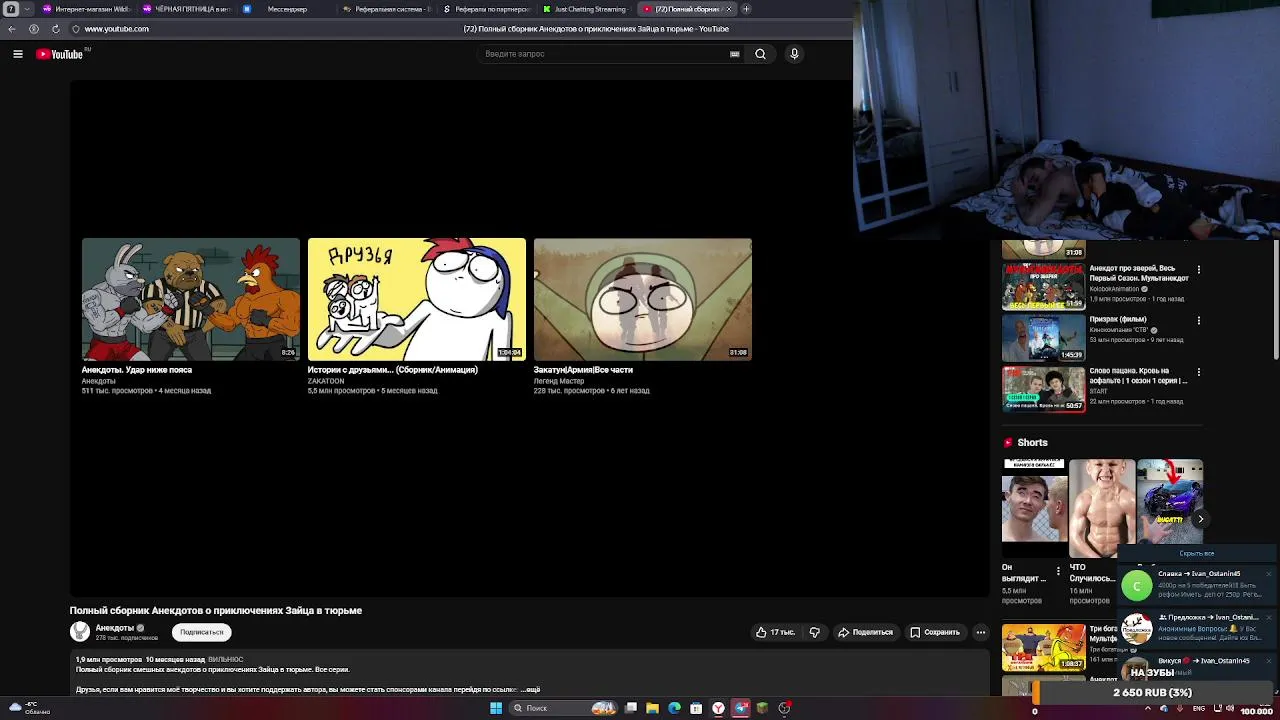
Task: Show hidden system tray icons chevron
Action: (x=1149, y=709)
